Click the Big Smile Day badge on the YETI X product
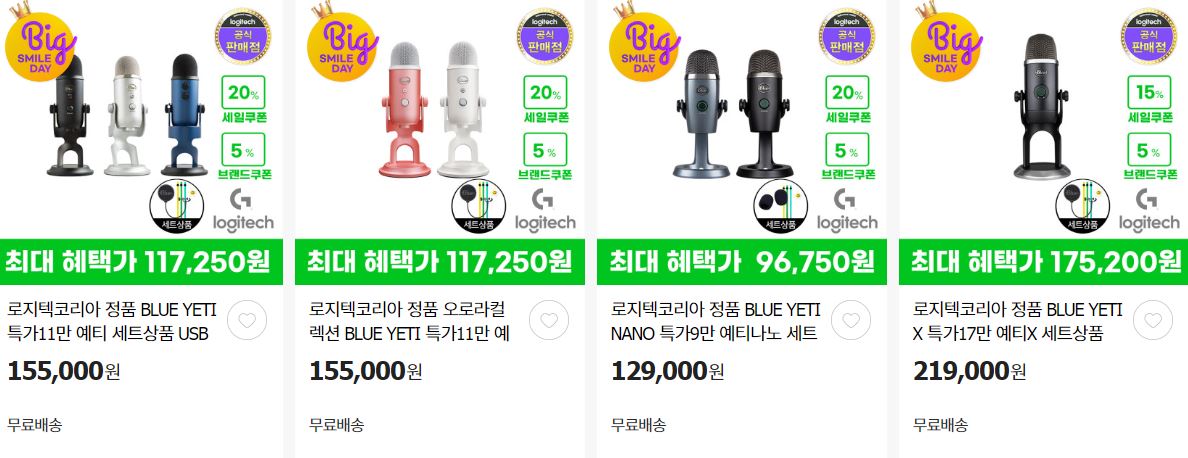This screenshot has height=458, width=1188. point(946,44)
